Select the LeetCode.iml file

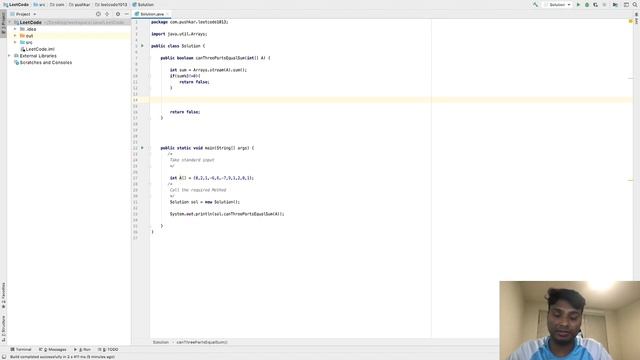tap(38, 49)
